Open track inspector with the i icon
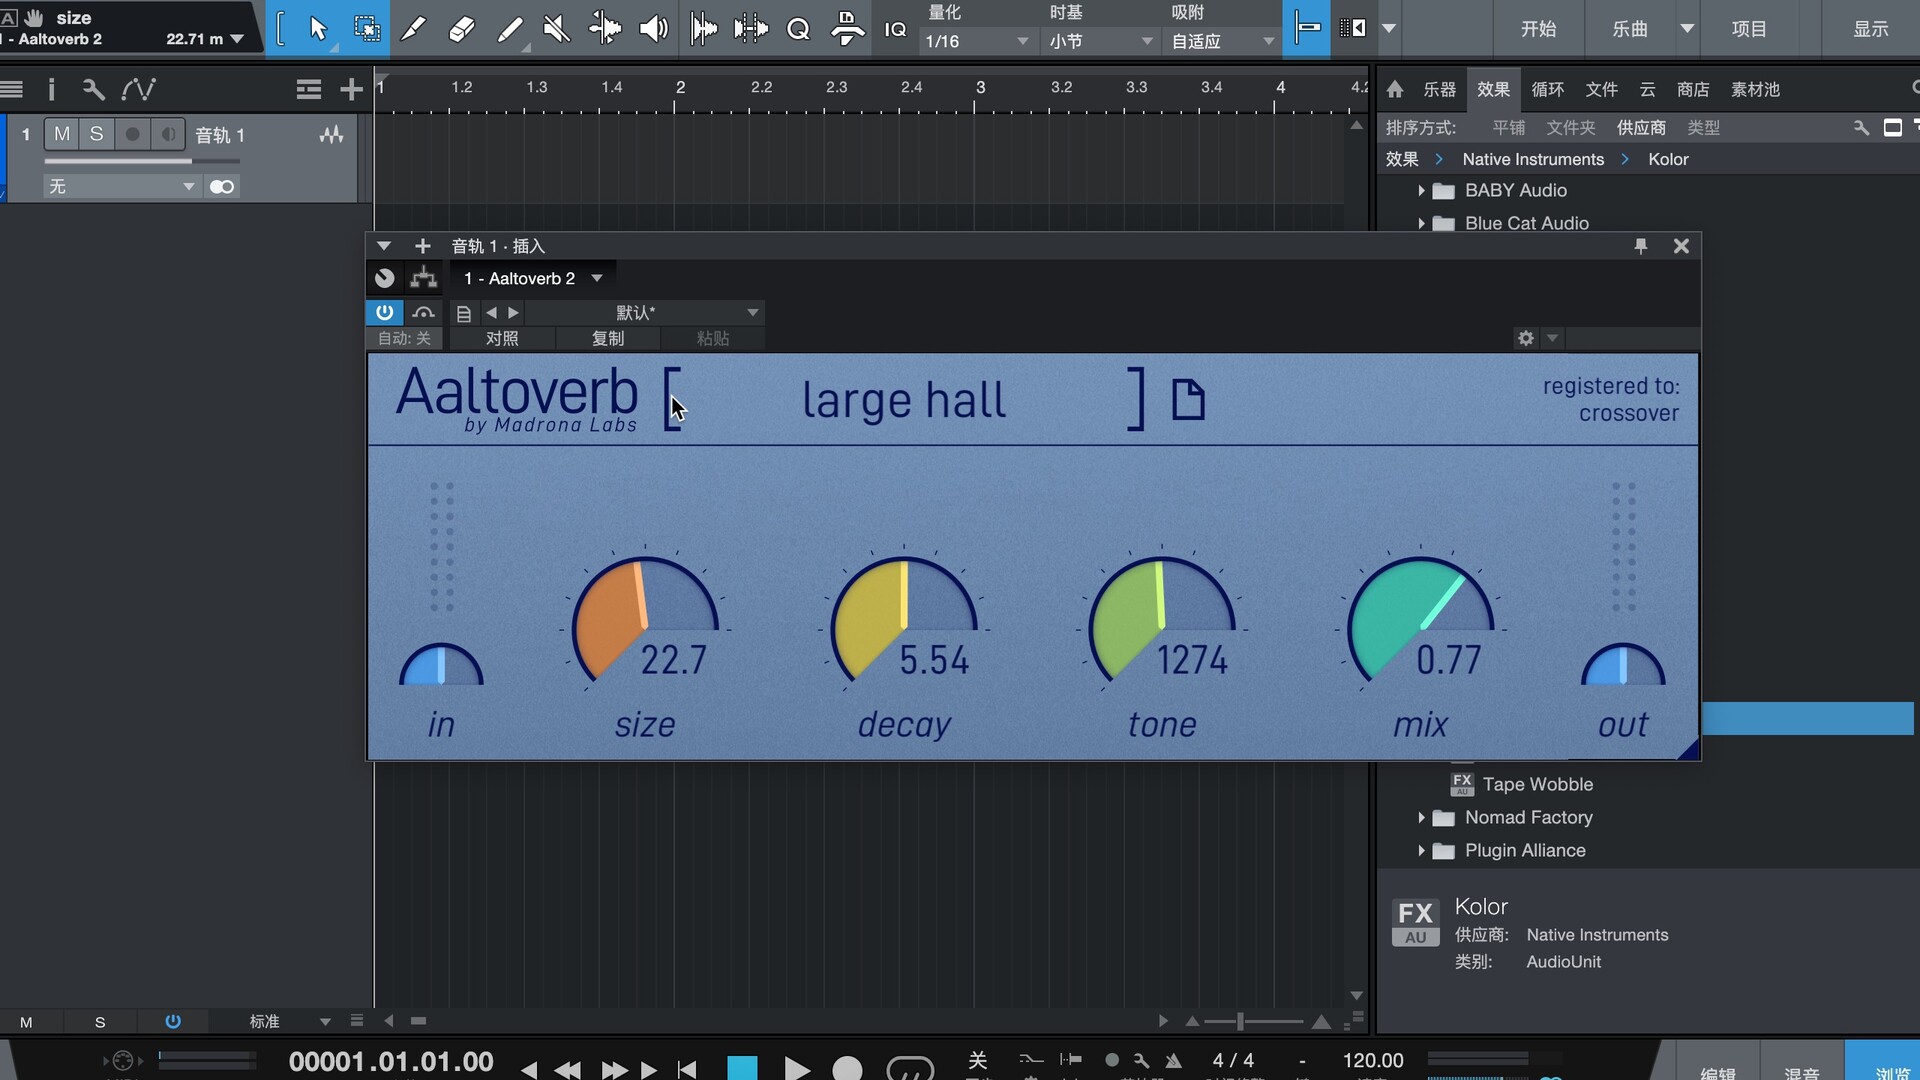 click(52, 90)
